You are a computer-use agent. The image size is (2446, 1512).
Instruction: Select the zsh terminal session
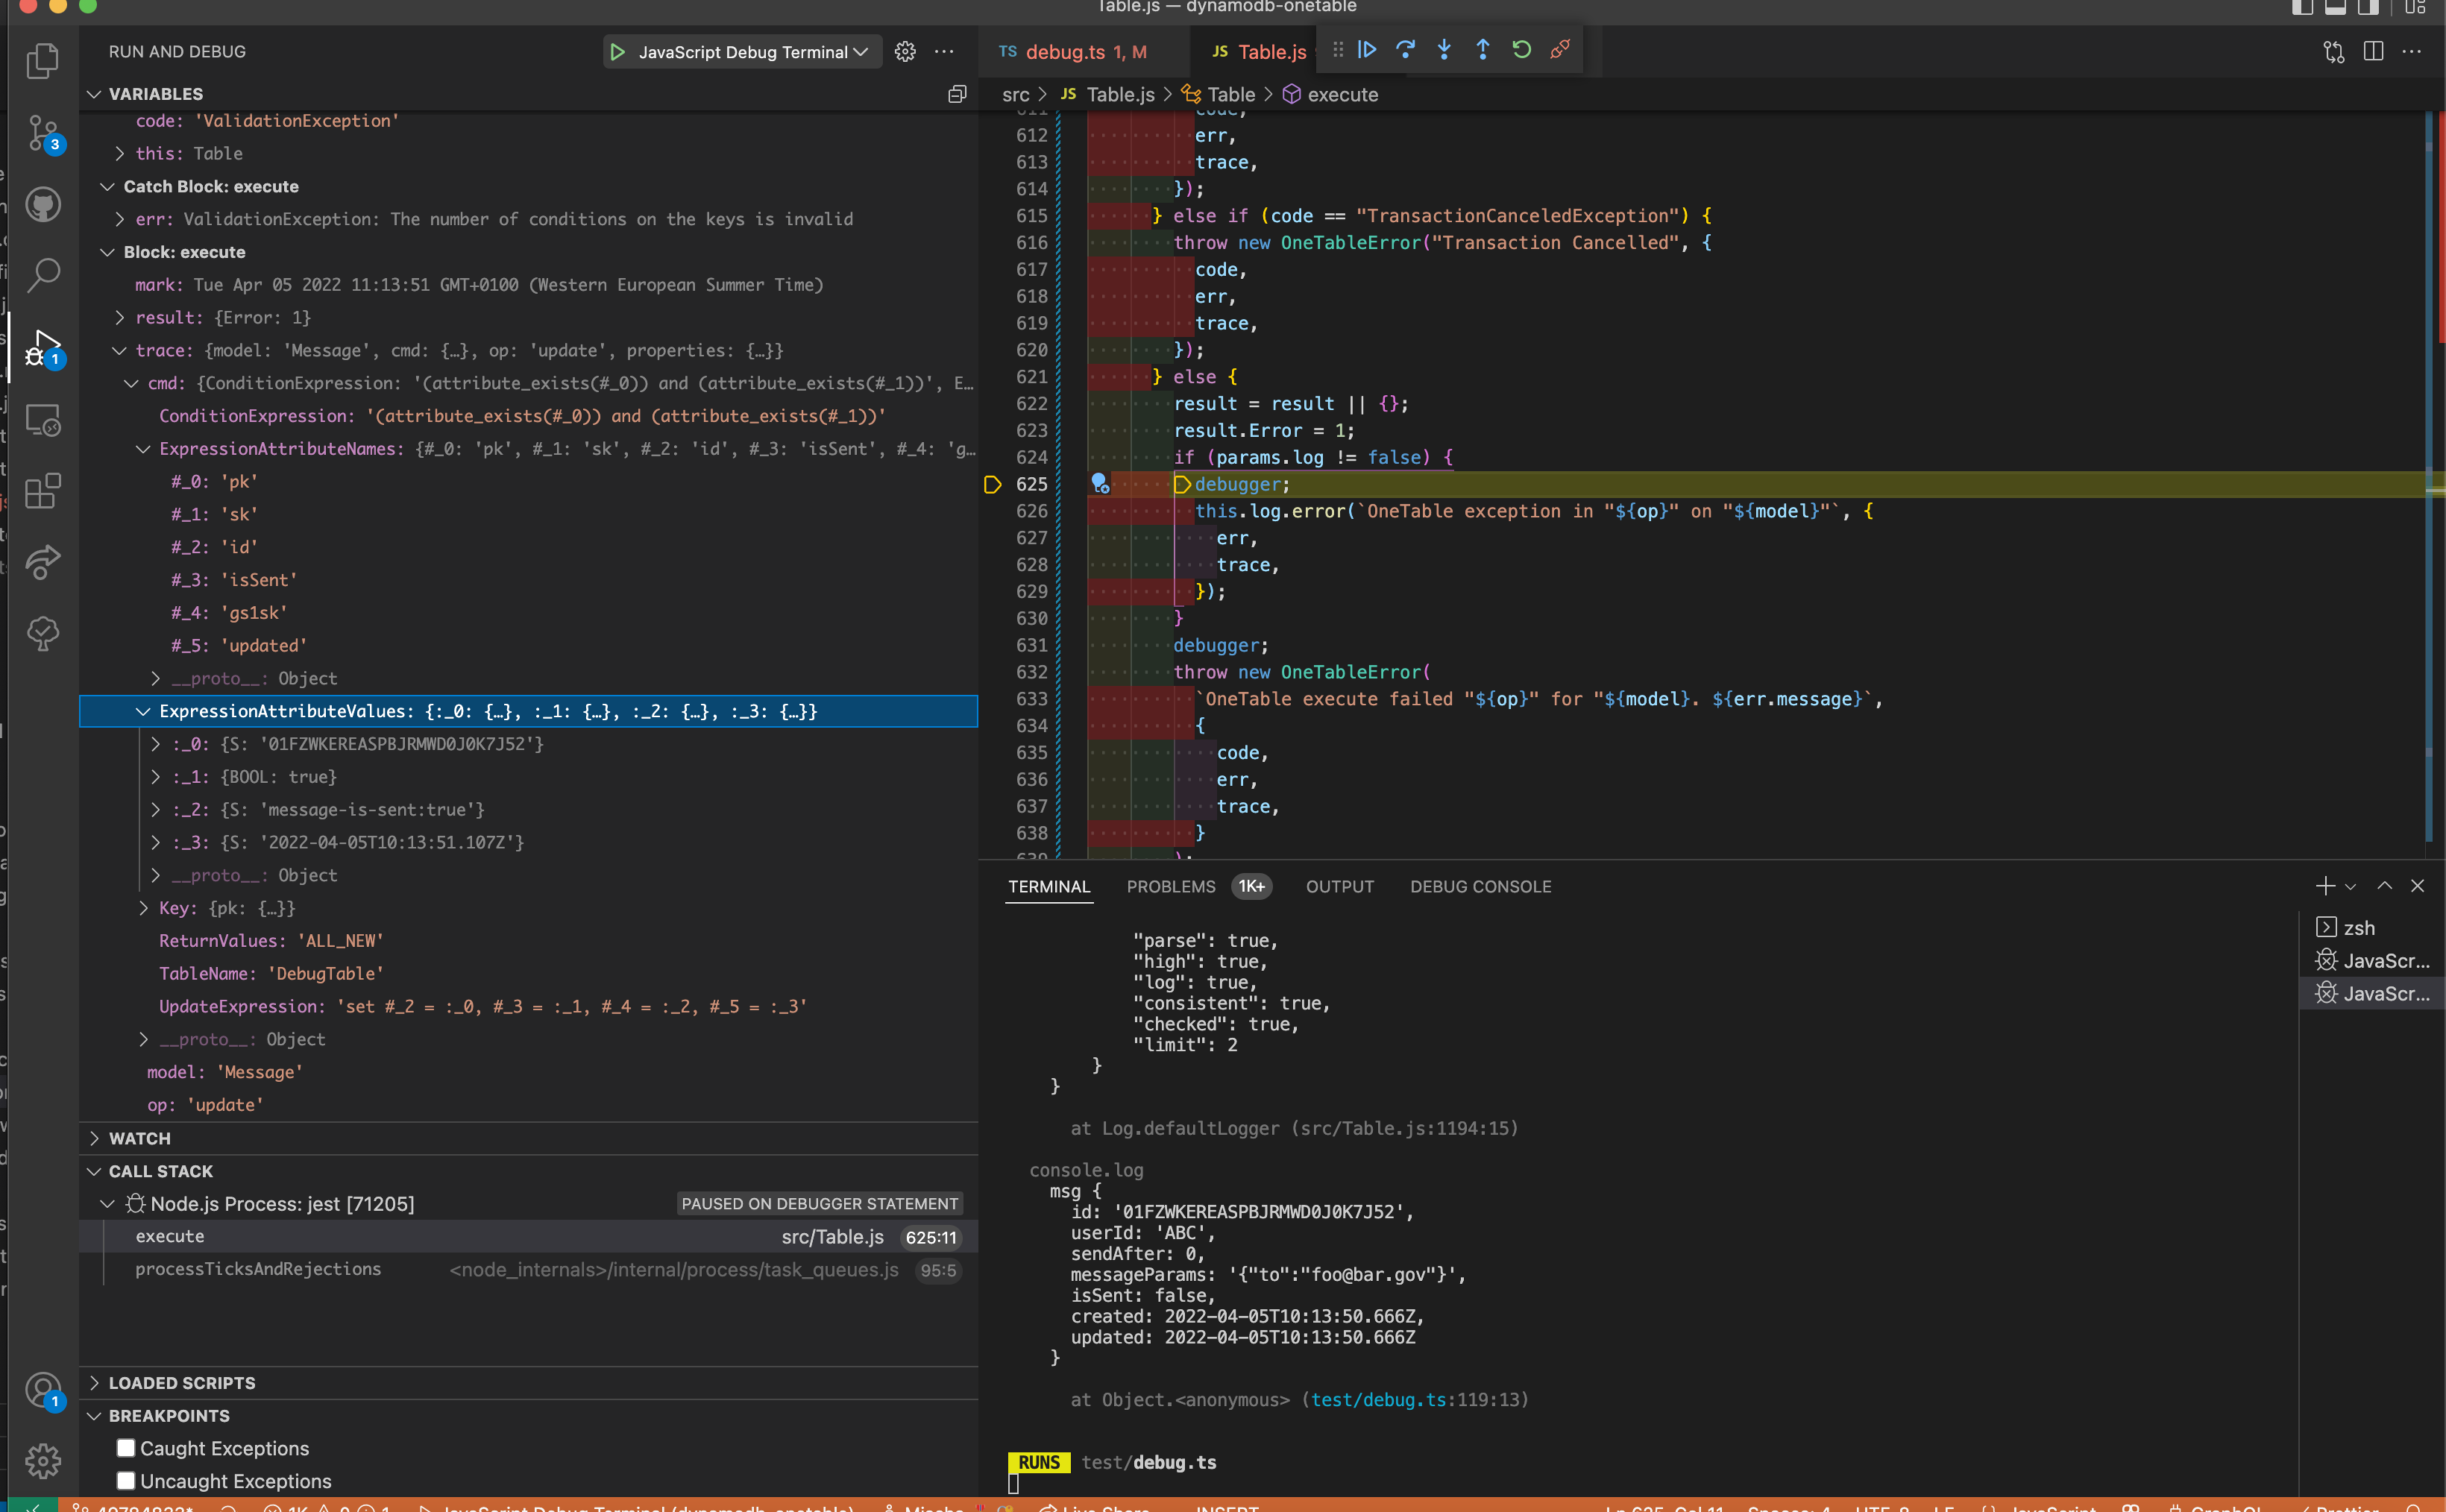tap(2358, 928)
